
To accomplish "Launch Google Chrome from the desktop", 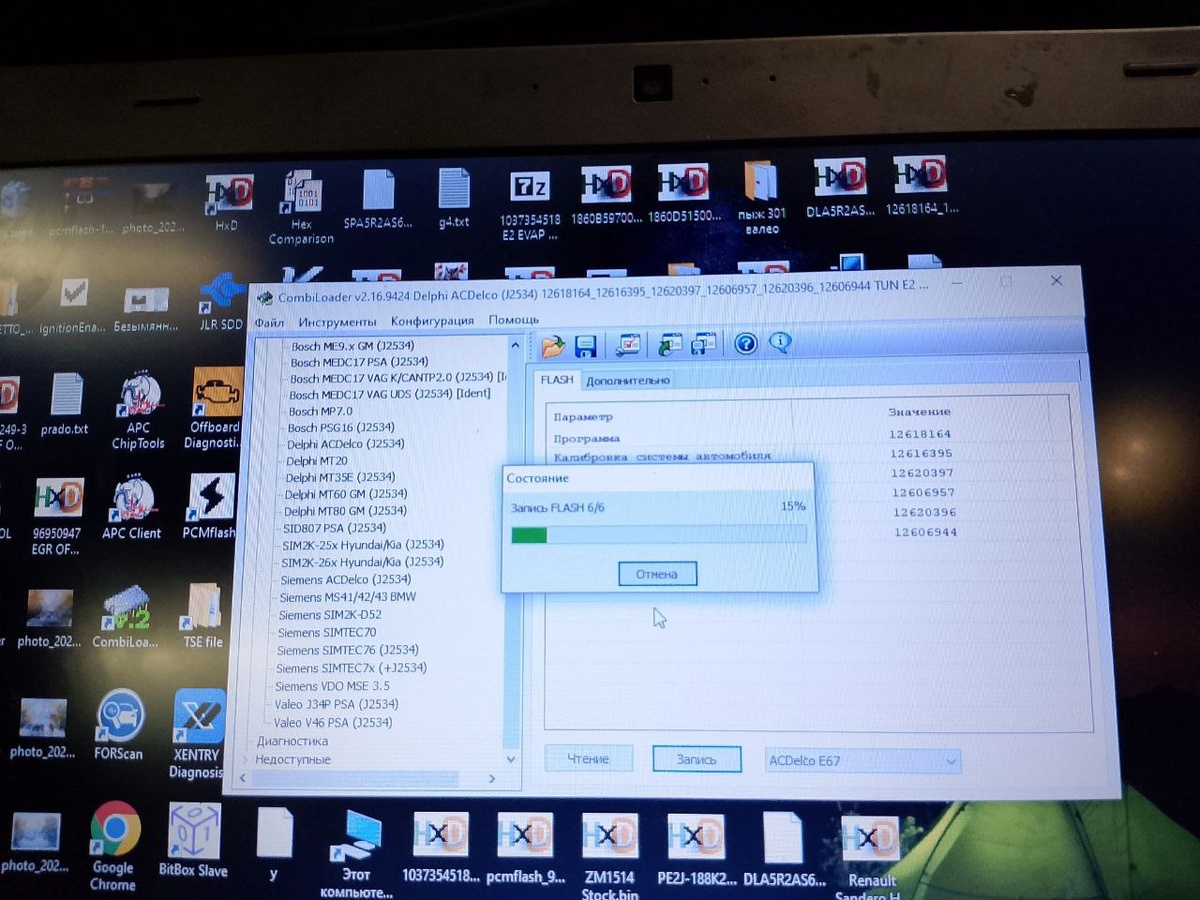I will 113,845.
